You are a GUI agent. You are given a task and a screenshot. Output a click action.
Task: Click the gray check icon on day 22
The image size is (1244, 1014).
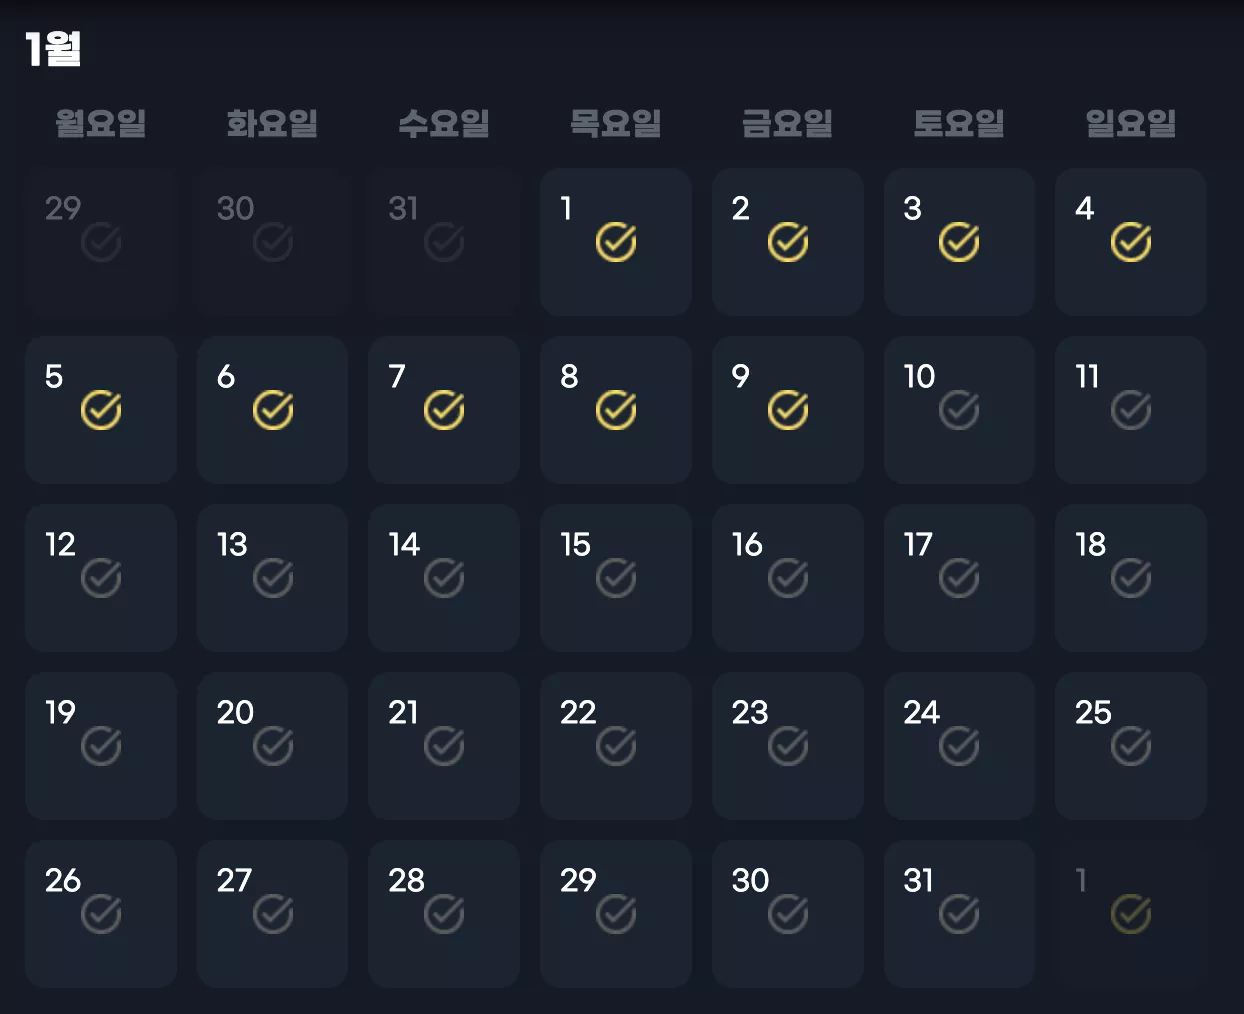pyautogui.click(x=616, y=746)
